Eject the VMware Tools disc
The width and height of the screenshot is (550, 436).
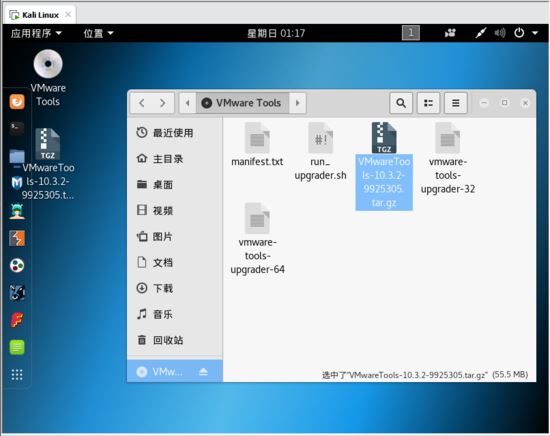pos(203,371)
